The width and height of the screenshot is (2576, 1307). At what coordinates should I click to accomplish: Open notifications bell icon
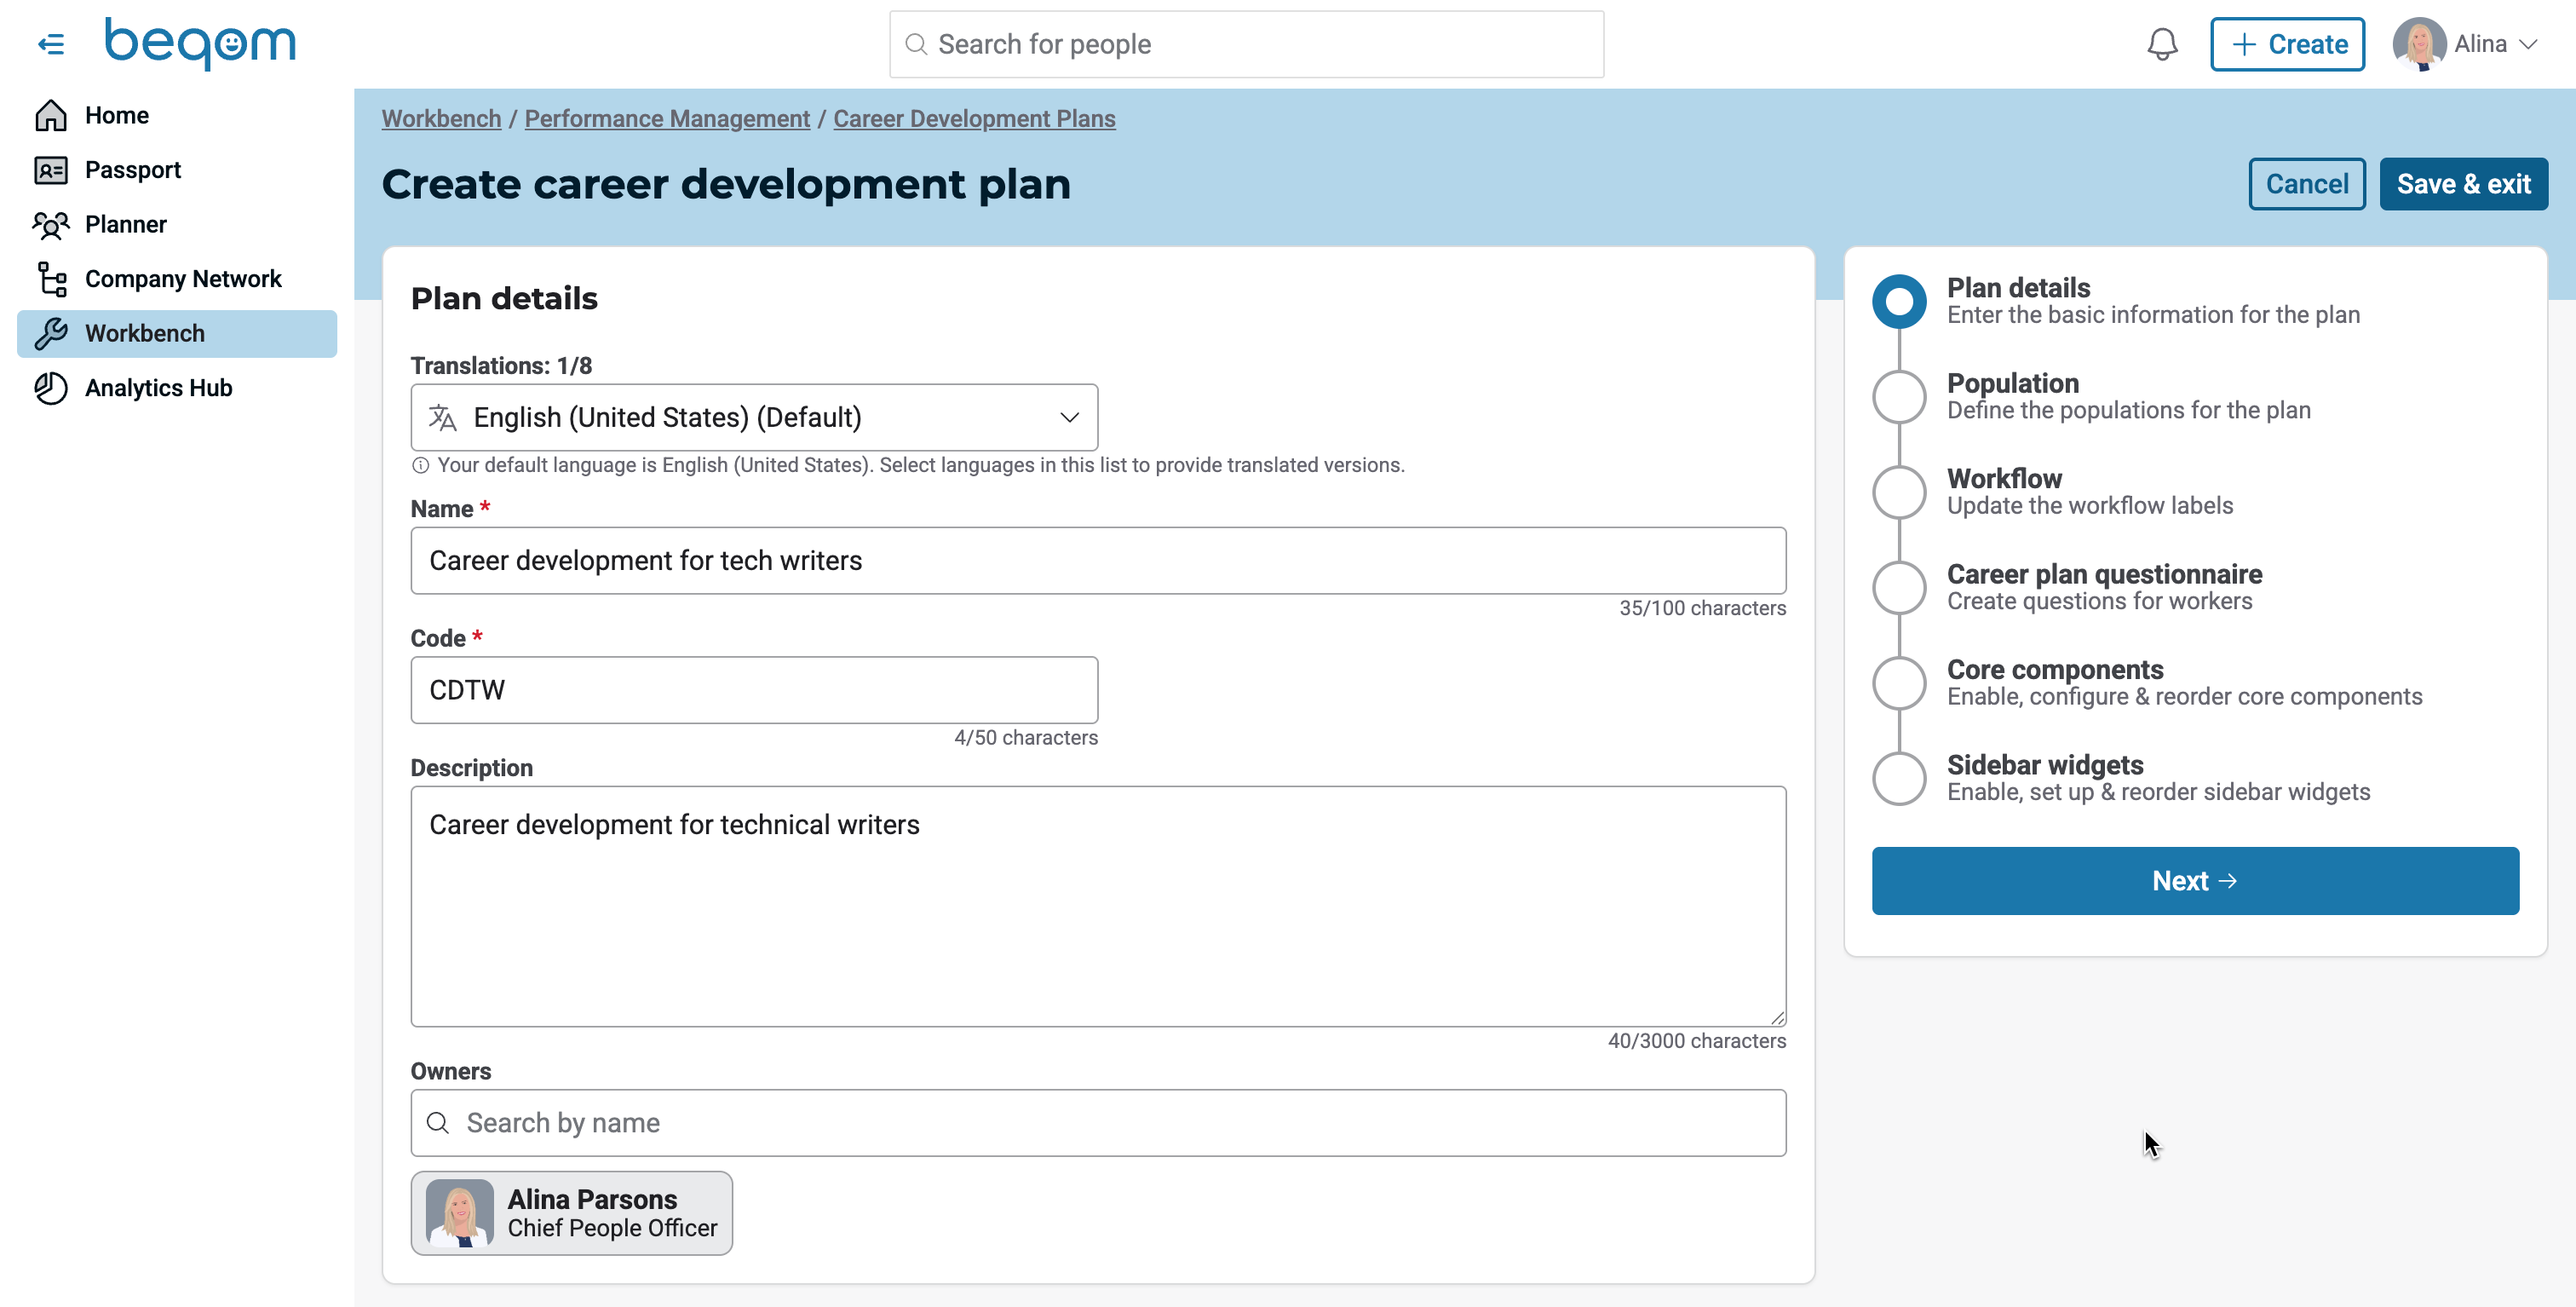[2162, 44]
